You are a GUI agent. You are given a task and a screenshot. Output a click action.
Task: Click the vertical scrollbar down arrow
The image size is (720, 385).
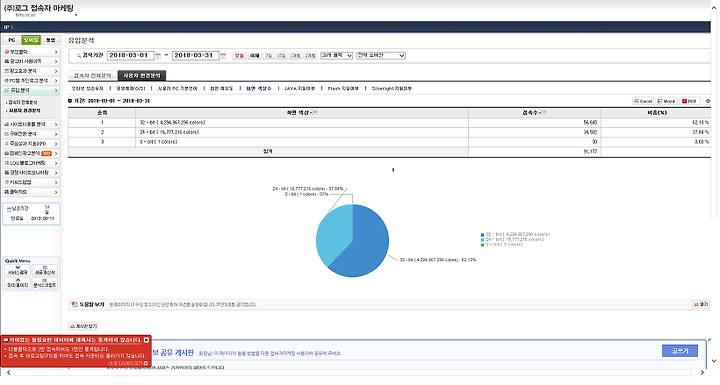714,361
